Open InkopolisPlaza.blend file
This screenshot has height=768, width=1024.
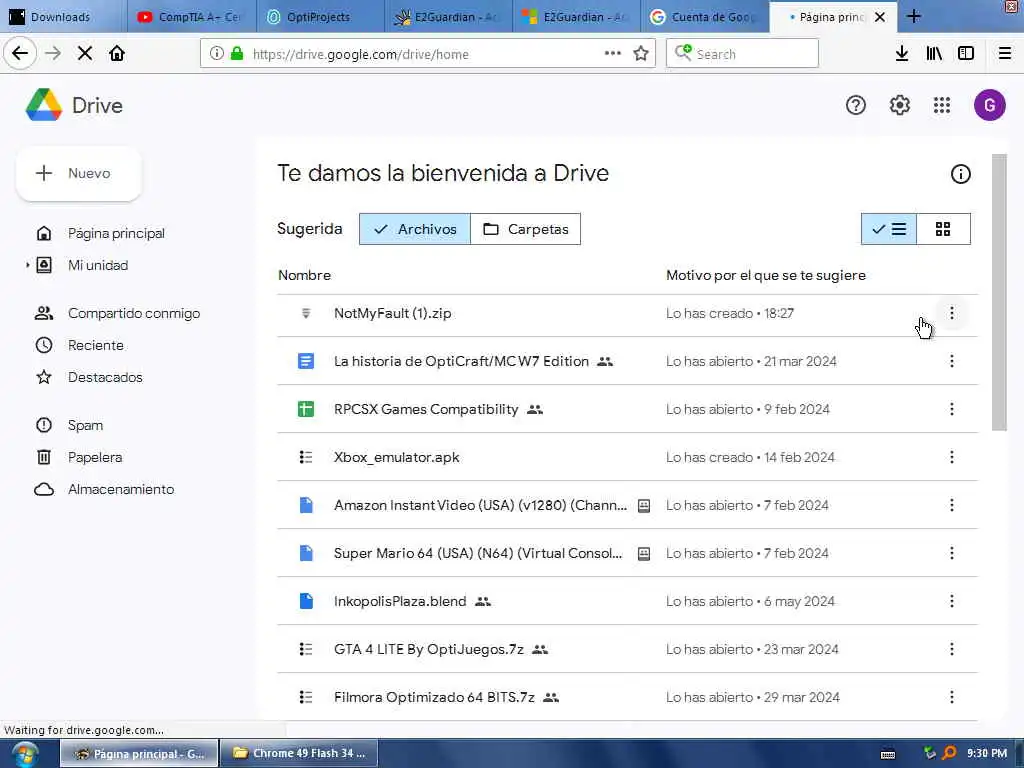coord(400,601)
